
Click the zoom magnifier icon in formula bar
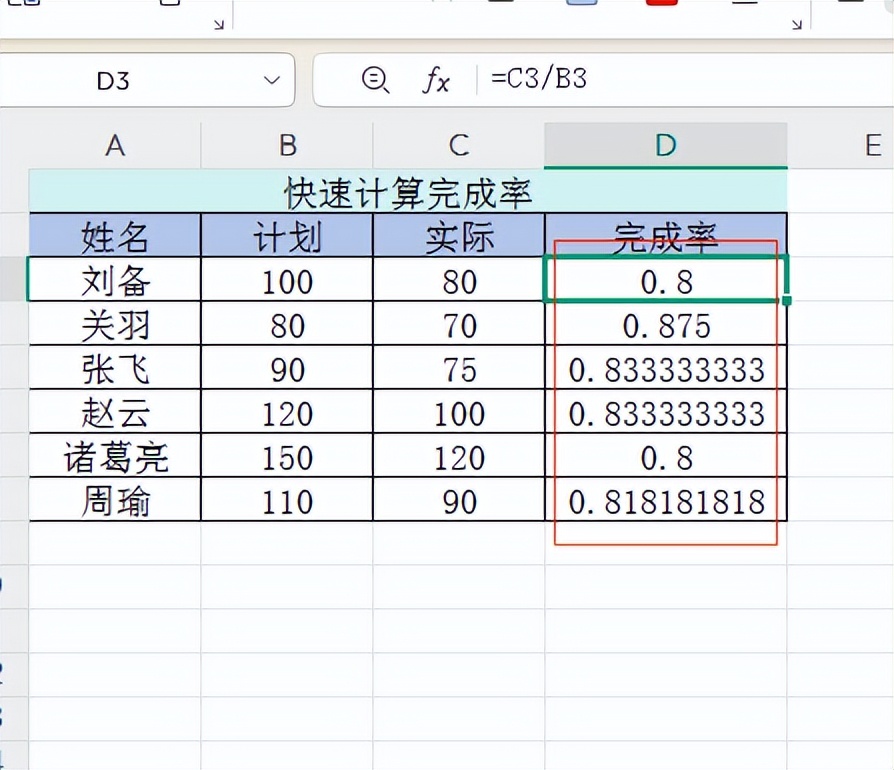tap(375, 79)
